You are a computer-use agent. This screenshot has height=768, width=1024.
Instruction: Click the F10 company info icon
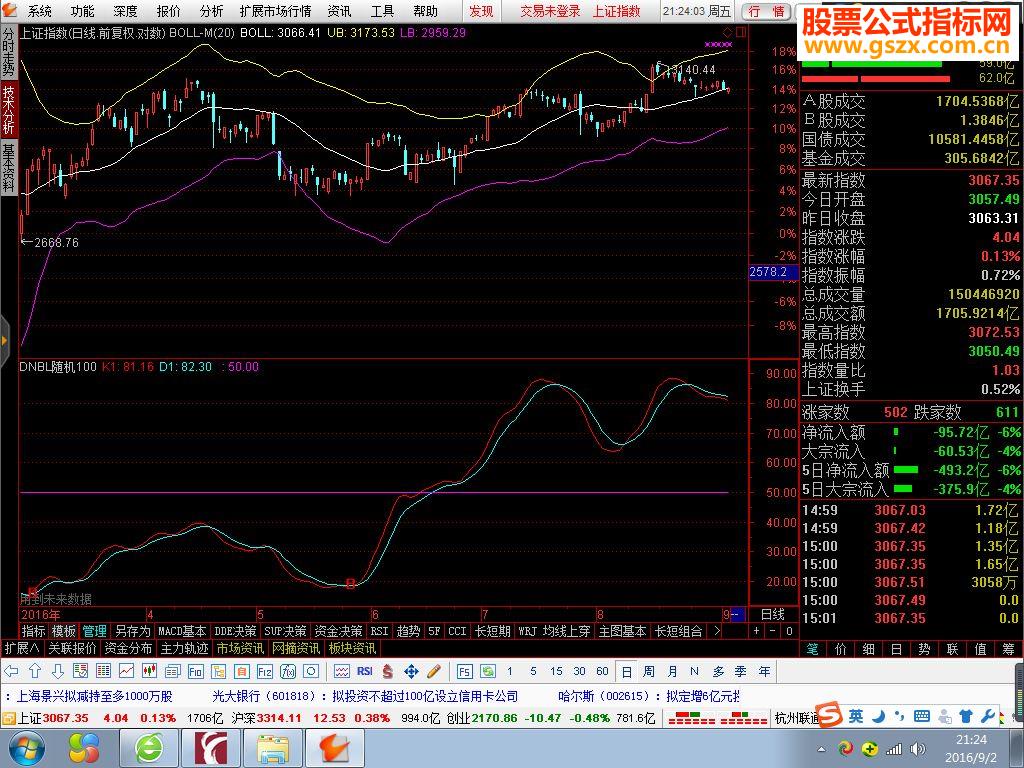point(196,671)
